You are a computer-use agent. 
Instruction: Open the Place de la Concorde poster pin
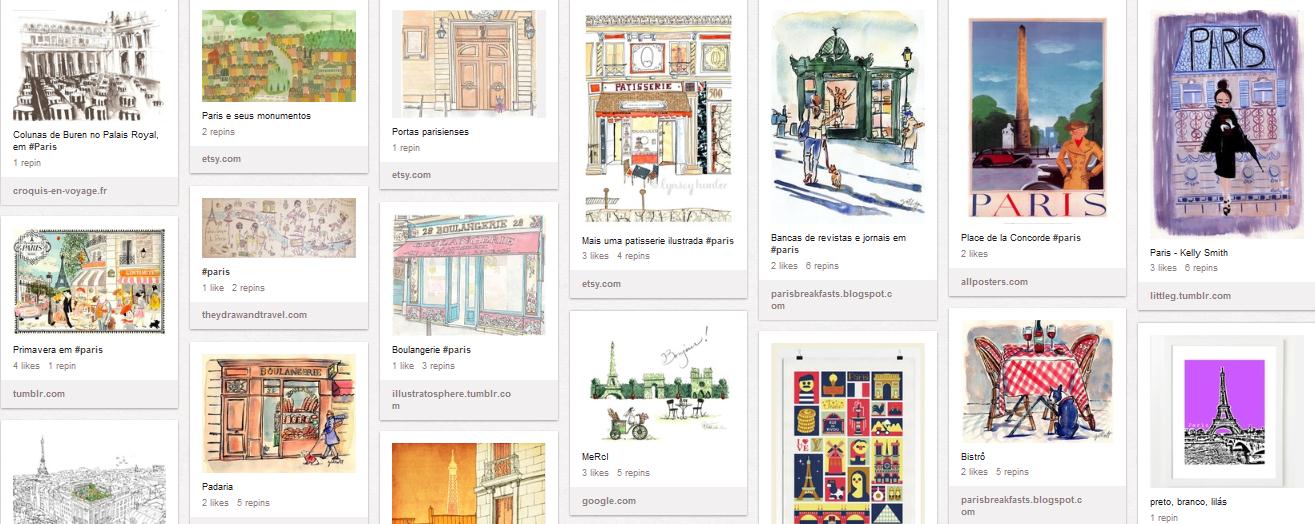[1038, 118]
